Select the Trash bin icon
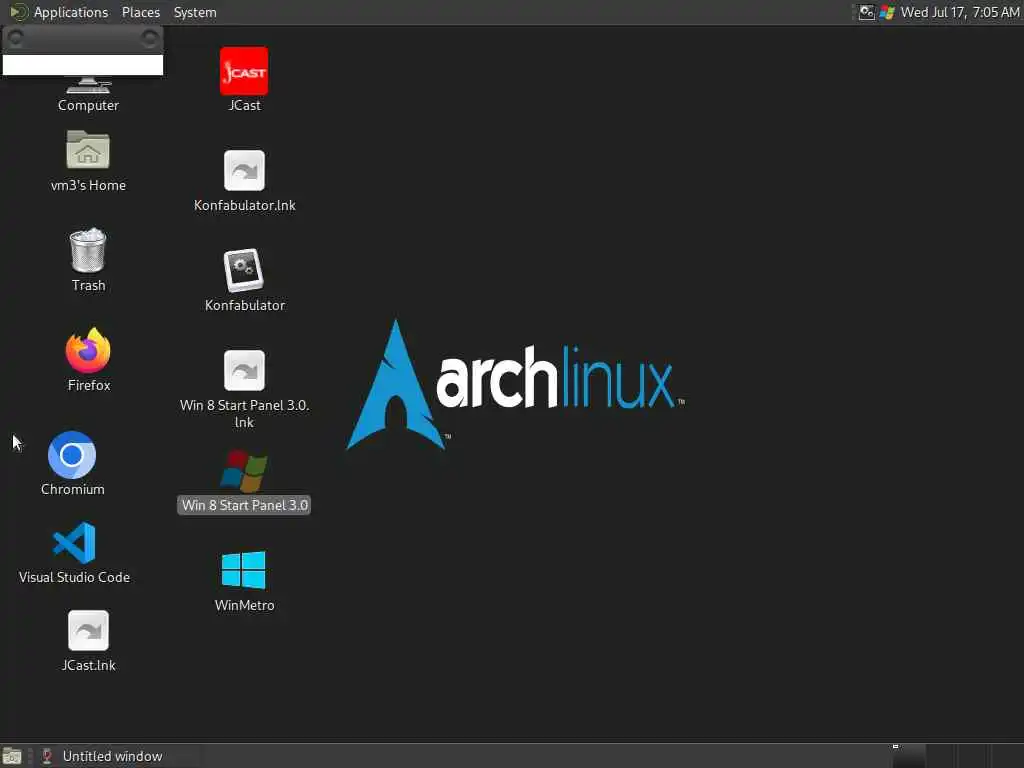1024x768 pixels. tap(88, 249)
